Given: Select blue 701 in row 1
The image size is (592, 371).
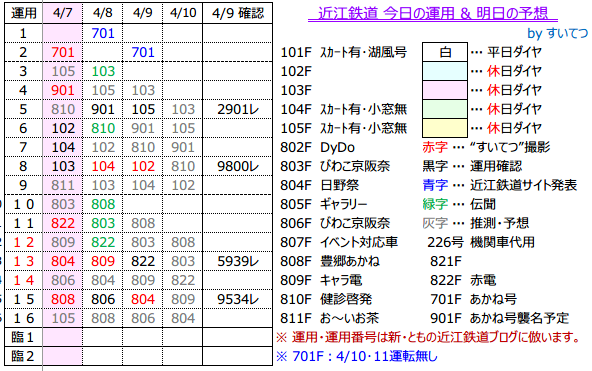Looking at the screenshot, I should [103, 33].
